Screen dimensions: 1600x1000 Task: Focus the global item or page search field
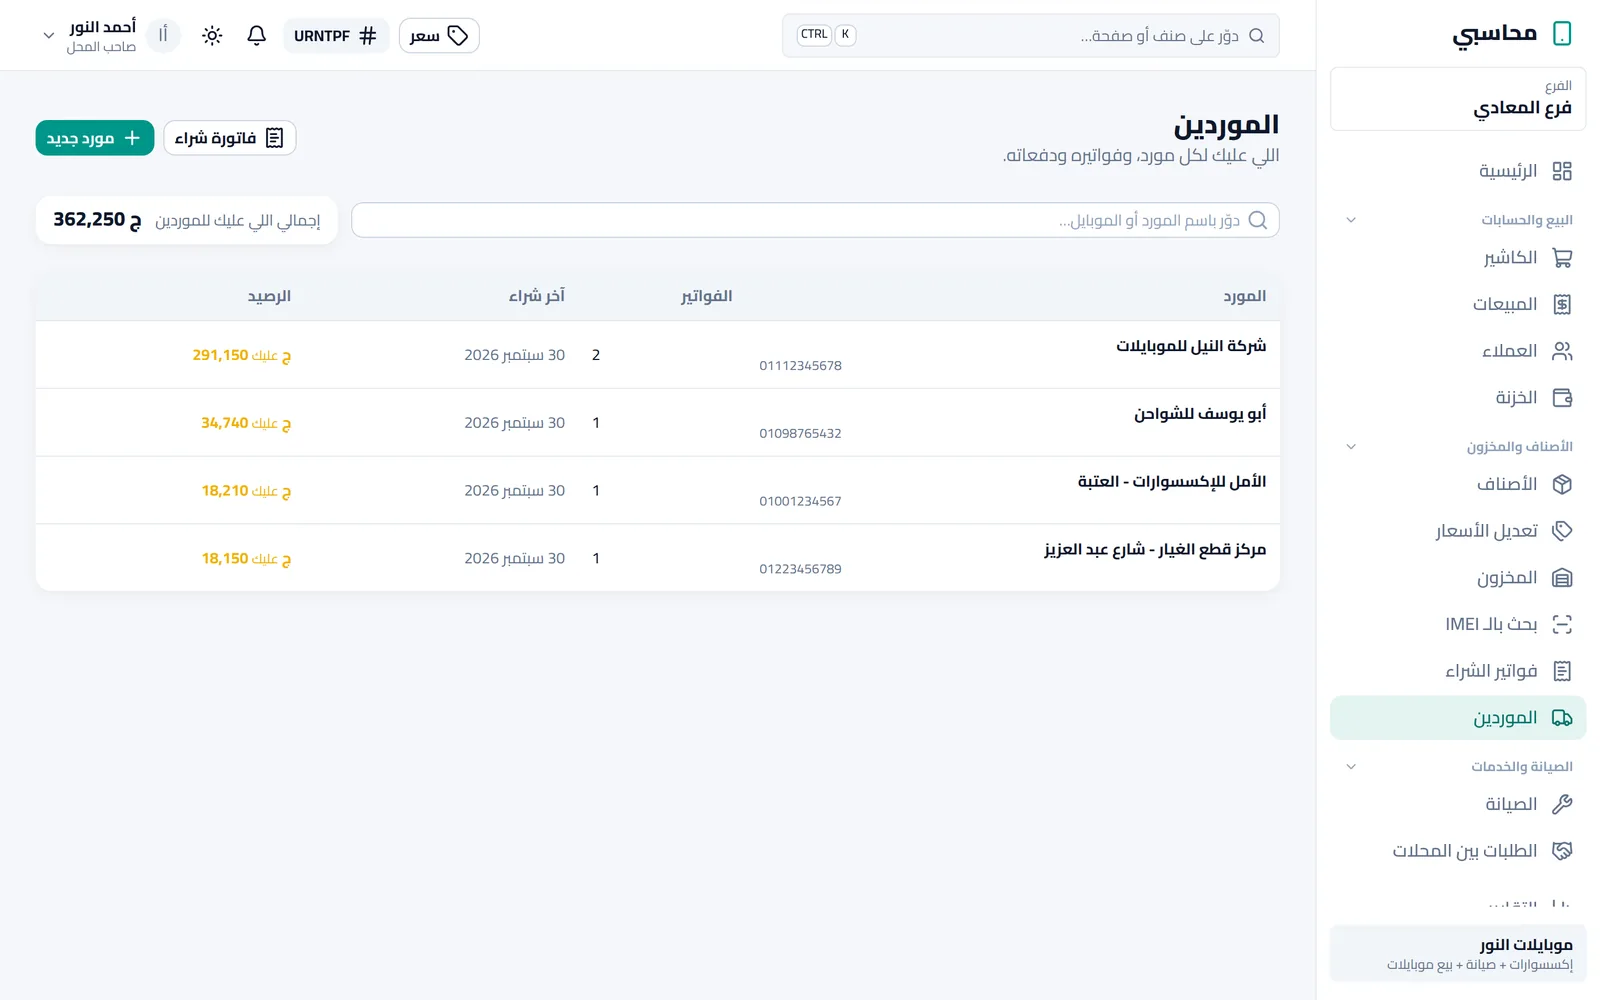1030,36
